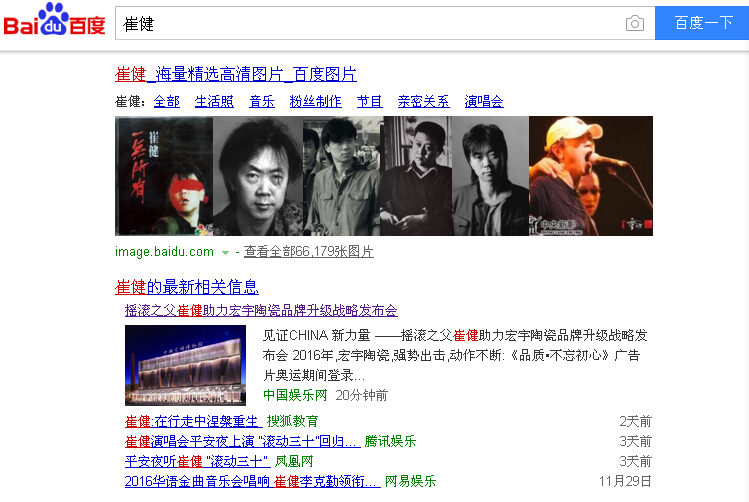The image size is (749, 502).
Task: Open 崔健的最新相关信息 heading link
Action: [187, 287]
